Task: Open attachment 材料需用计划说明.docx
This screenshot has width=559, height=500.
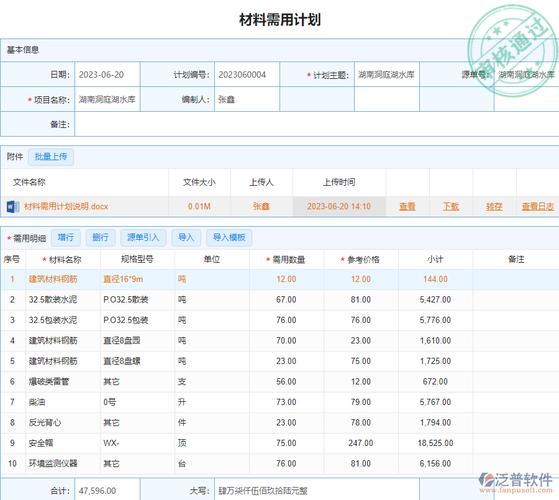Action: [x=66, y=206]
